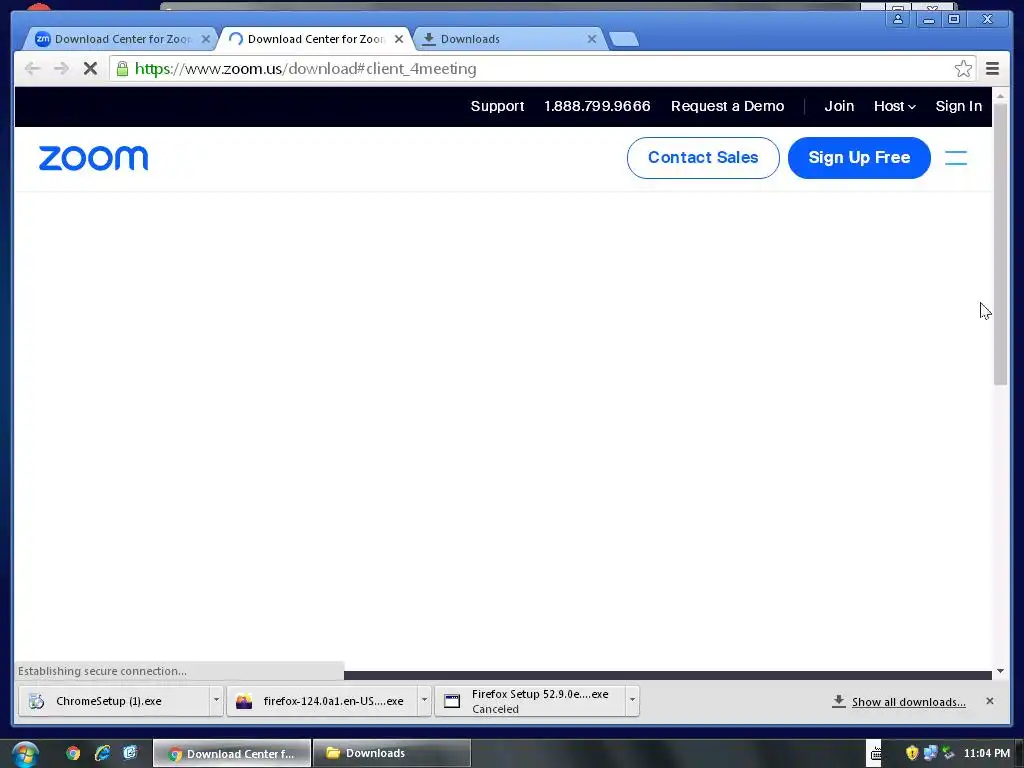Open Chrome user profile icon in title bar
The width and height of the screenshot is (1024, 768).
tap(898, 19)
